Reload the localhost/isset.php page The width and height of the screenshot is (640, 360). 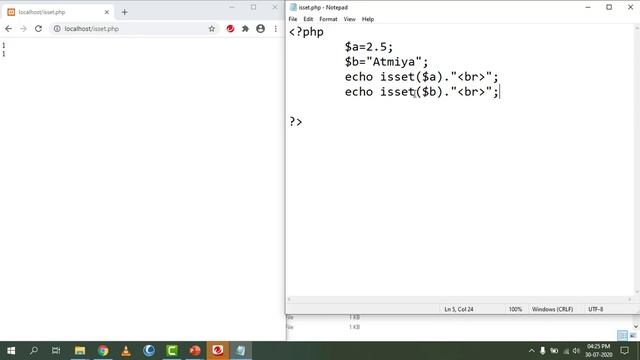(x=38, y=29)
